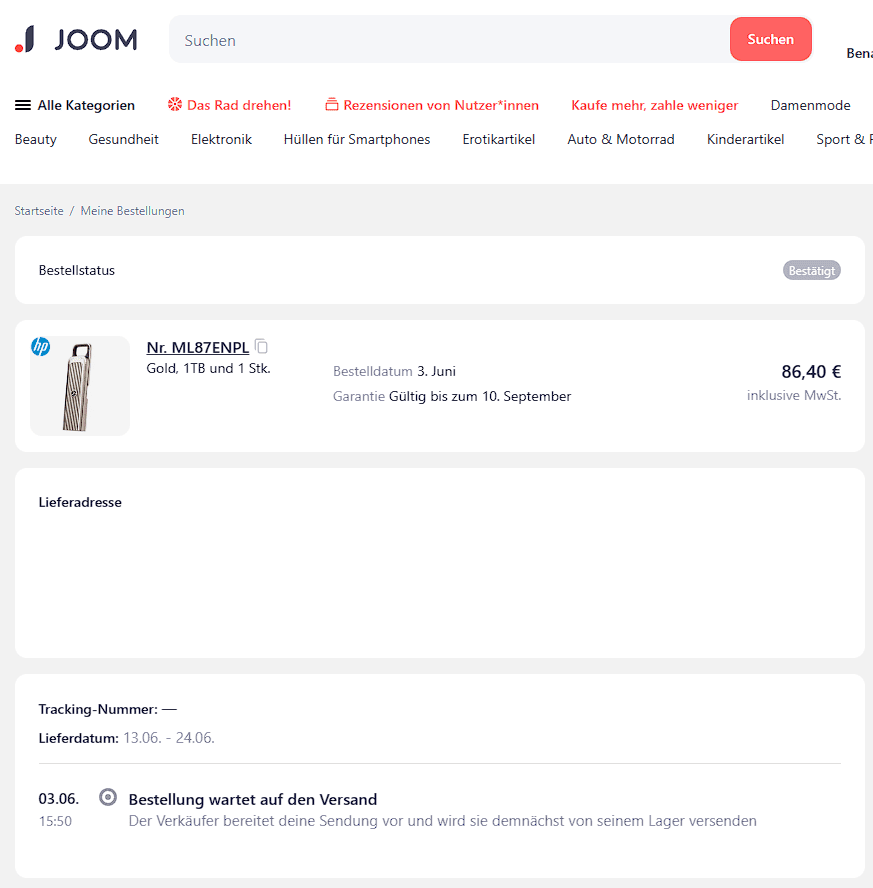This screenshot has width=873, height=888.
Task: Open the Alle Kategorien hamburger menu
Action: (75, 105)
